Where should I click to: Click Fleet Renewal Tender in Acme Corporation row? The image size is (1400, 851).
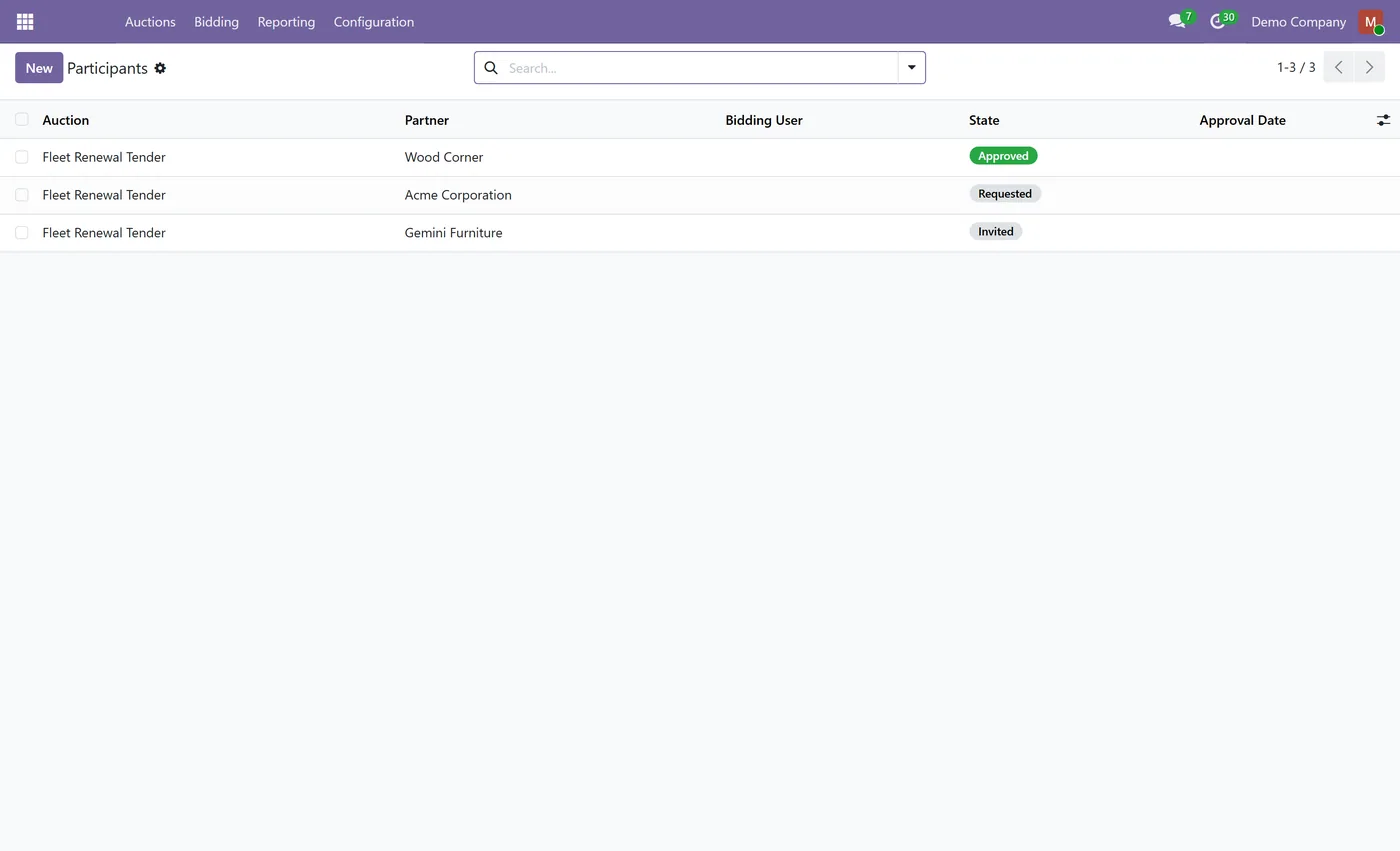(x=104, y=195)
